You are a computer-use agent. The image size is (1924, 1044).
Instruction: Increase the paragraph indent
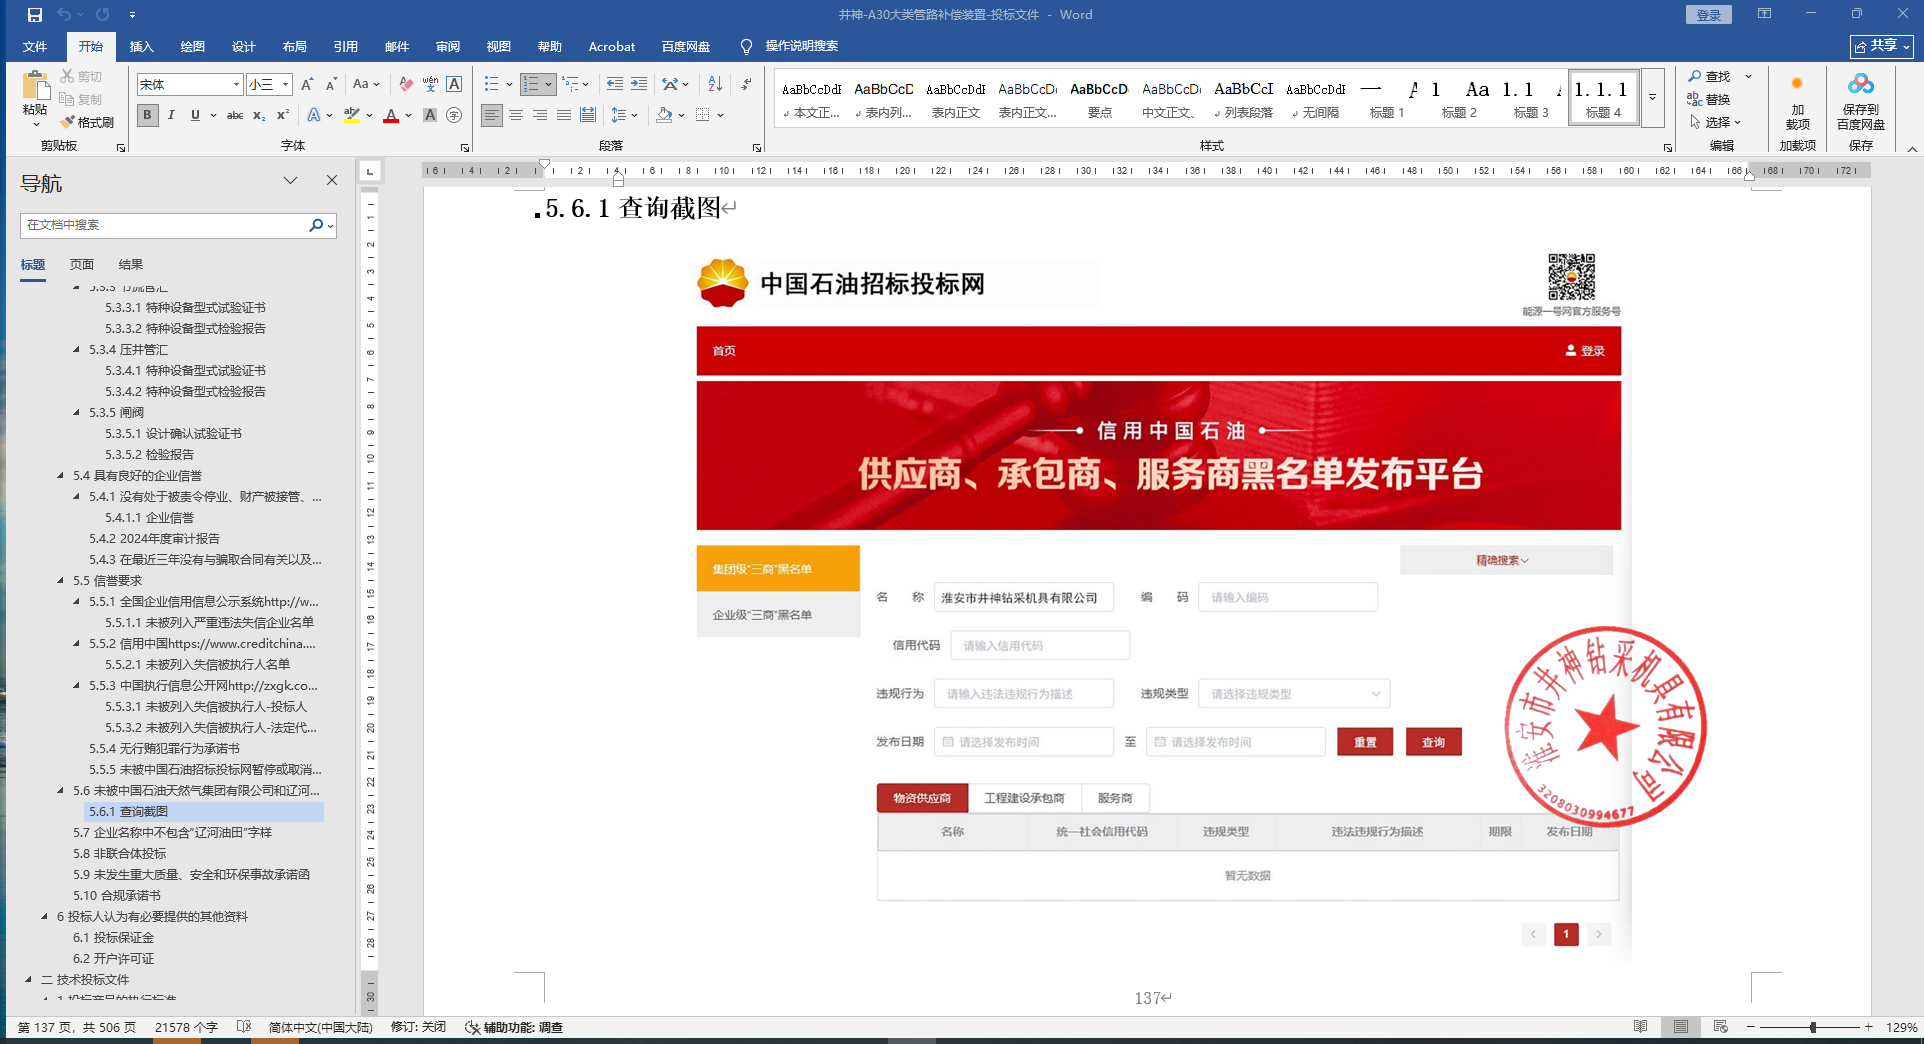point(638,84)
